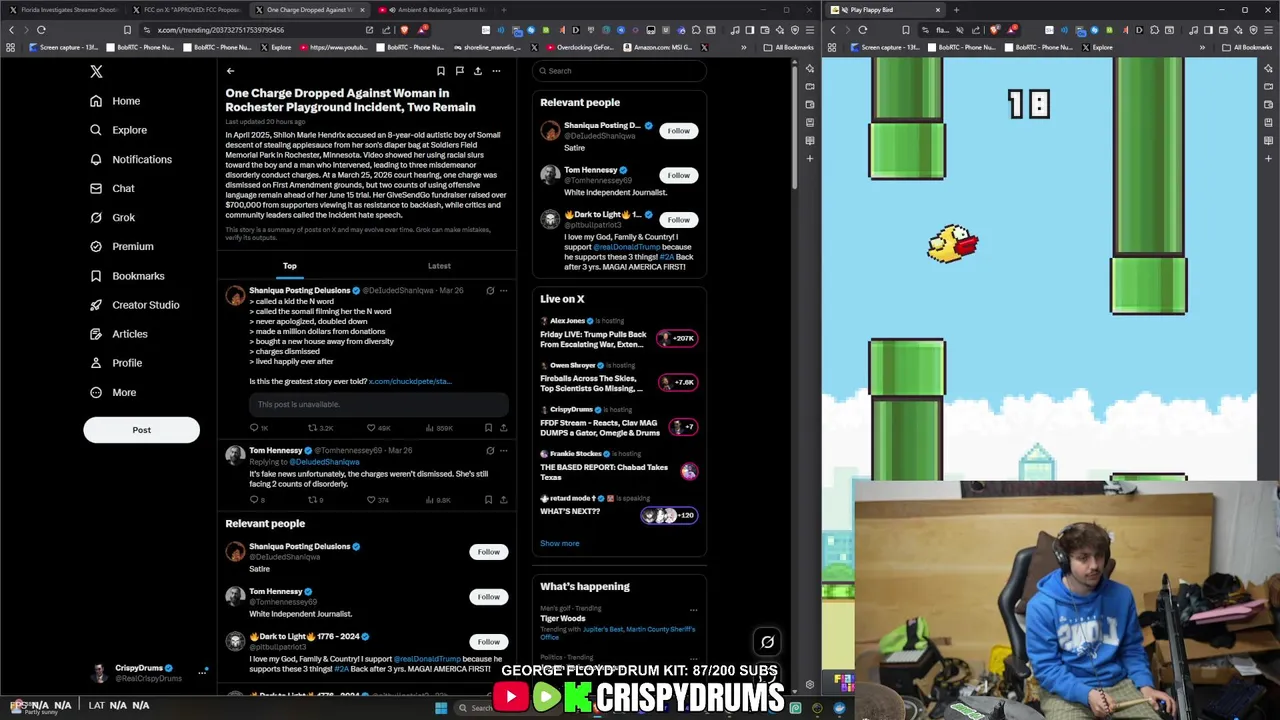Open a new tab in left browser
This screenshot has height=720, width=1280.
pos(504,10)
